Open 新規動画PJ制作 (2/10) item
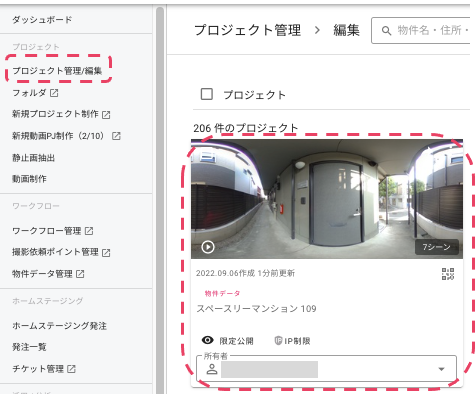The height and width of the screenshot is (394, 475). pyautogui.click(x=58, y=136)
